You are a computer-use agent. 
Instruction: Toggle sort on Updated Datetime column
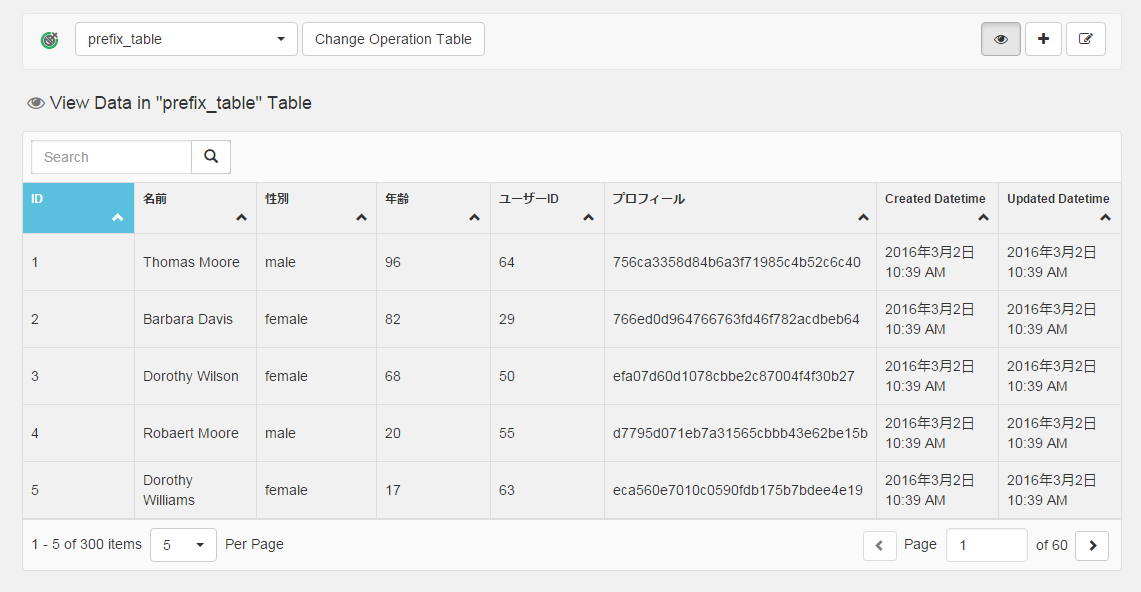tap(1105, 217)
